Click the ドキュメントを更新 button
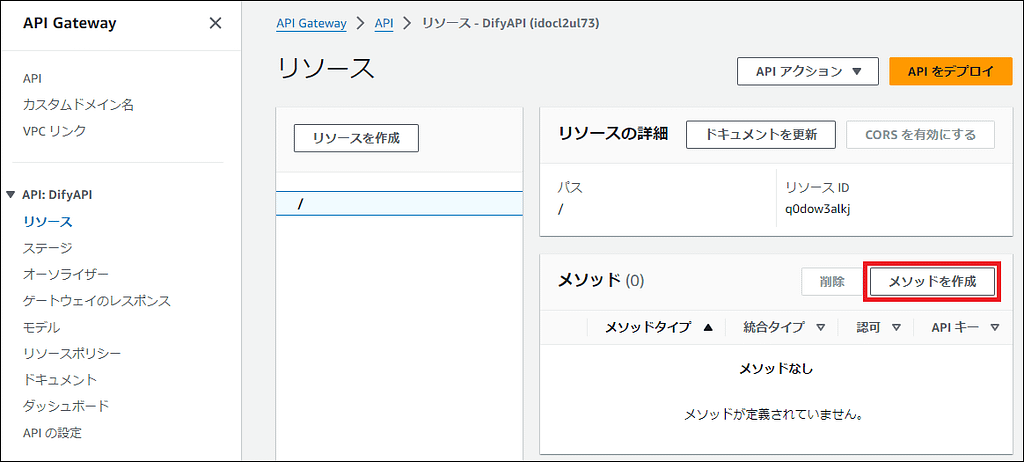This screenshot has width=1024, height=462. click(x=760, y=134)
